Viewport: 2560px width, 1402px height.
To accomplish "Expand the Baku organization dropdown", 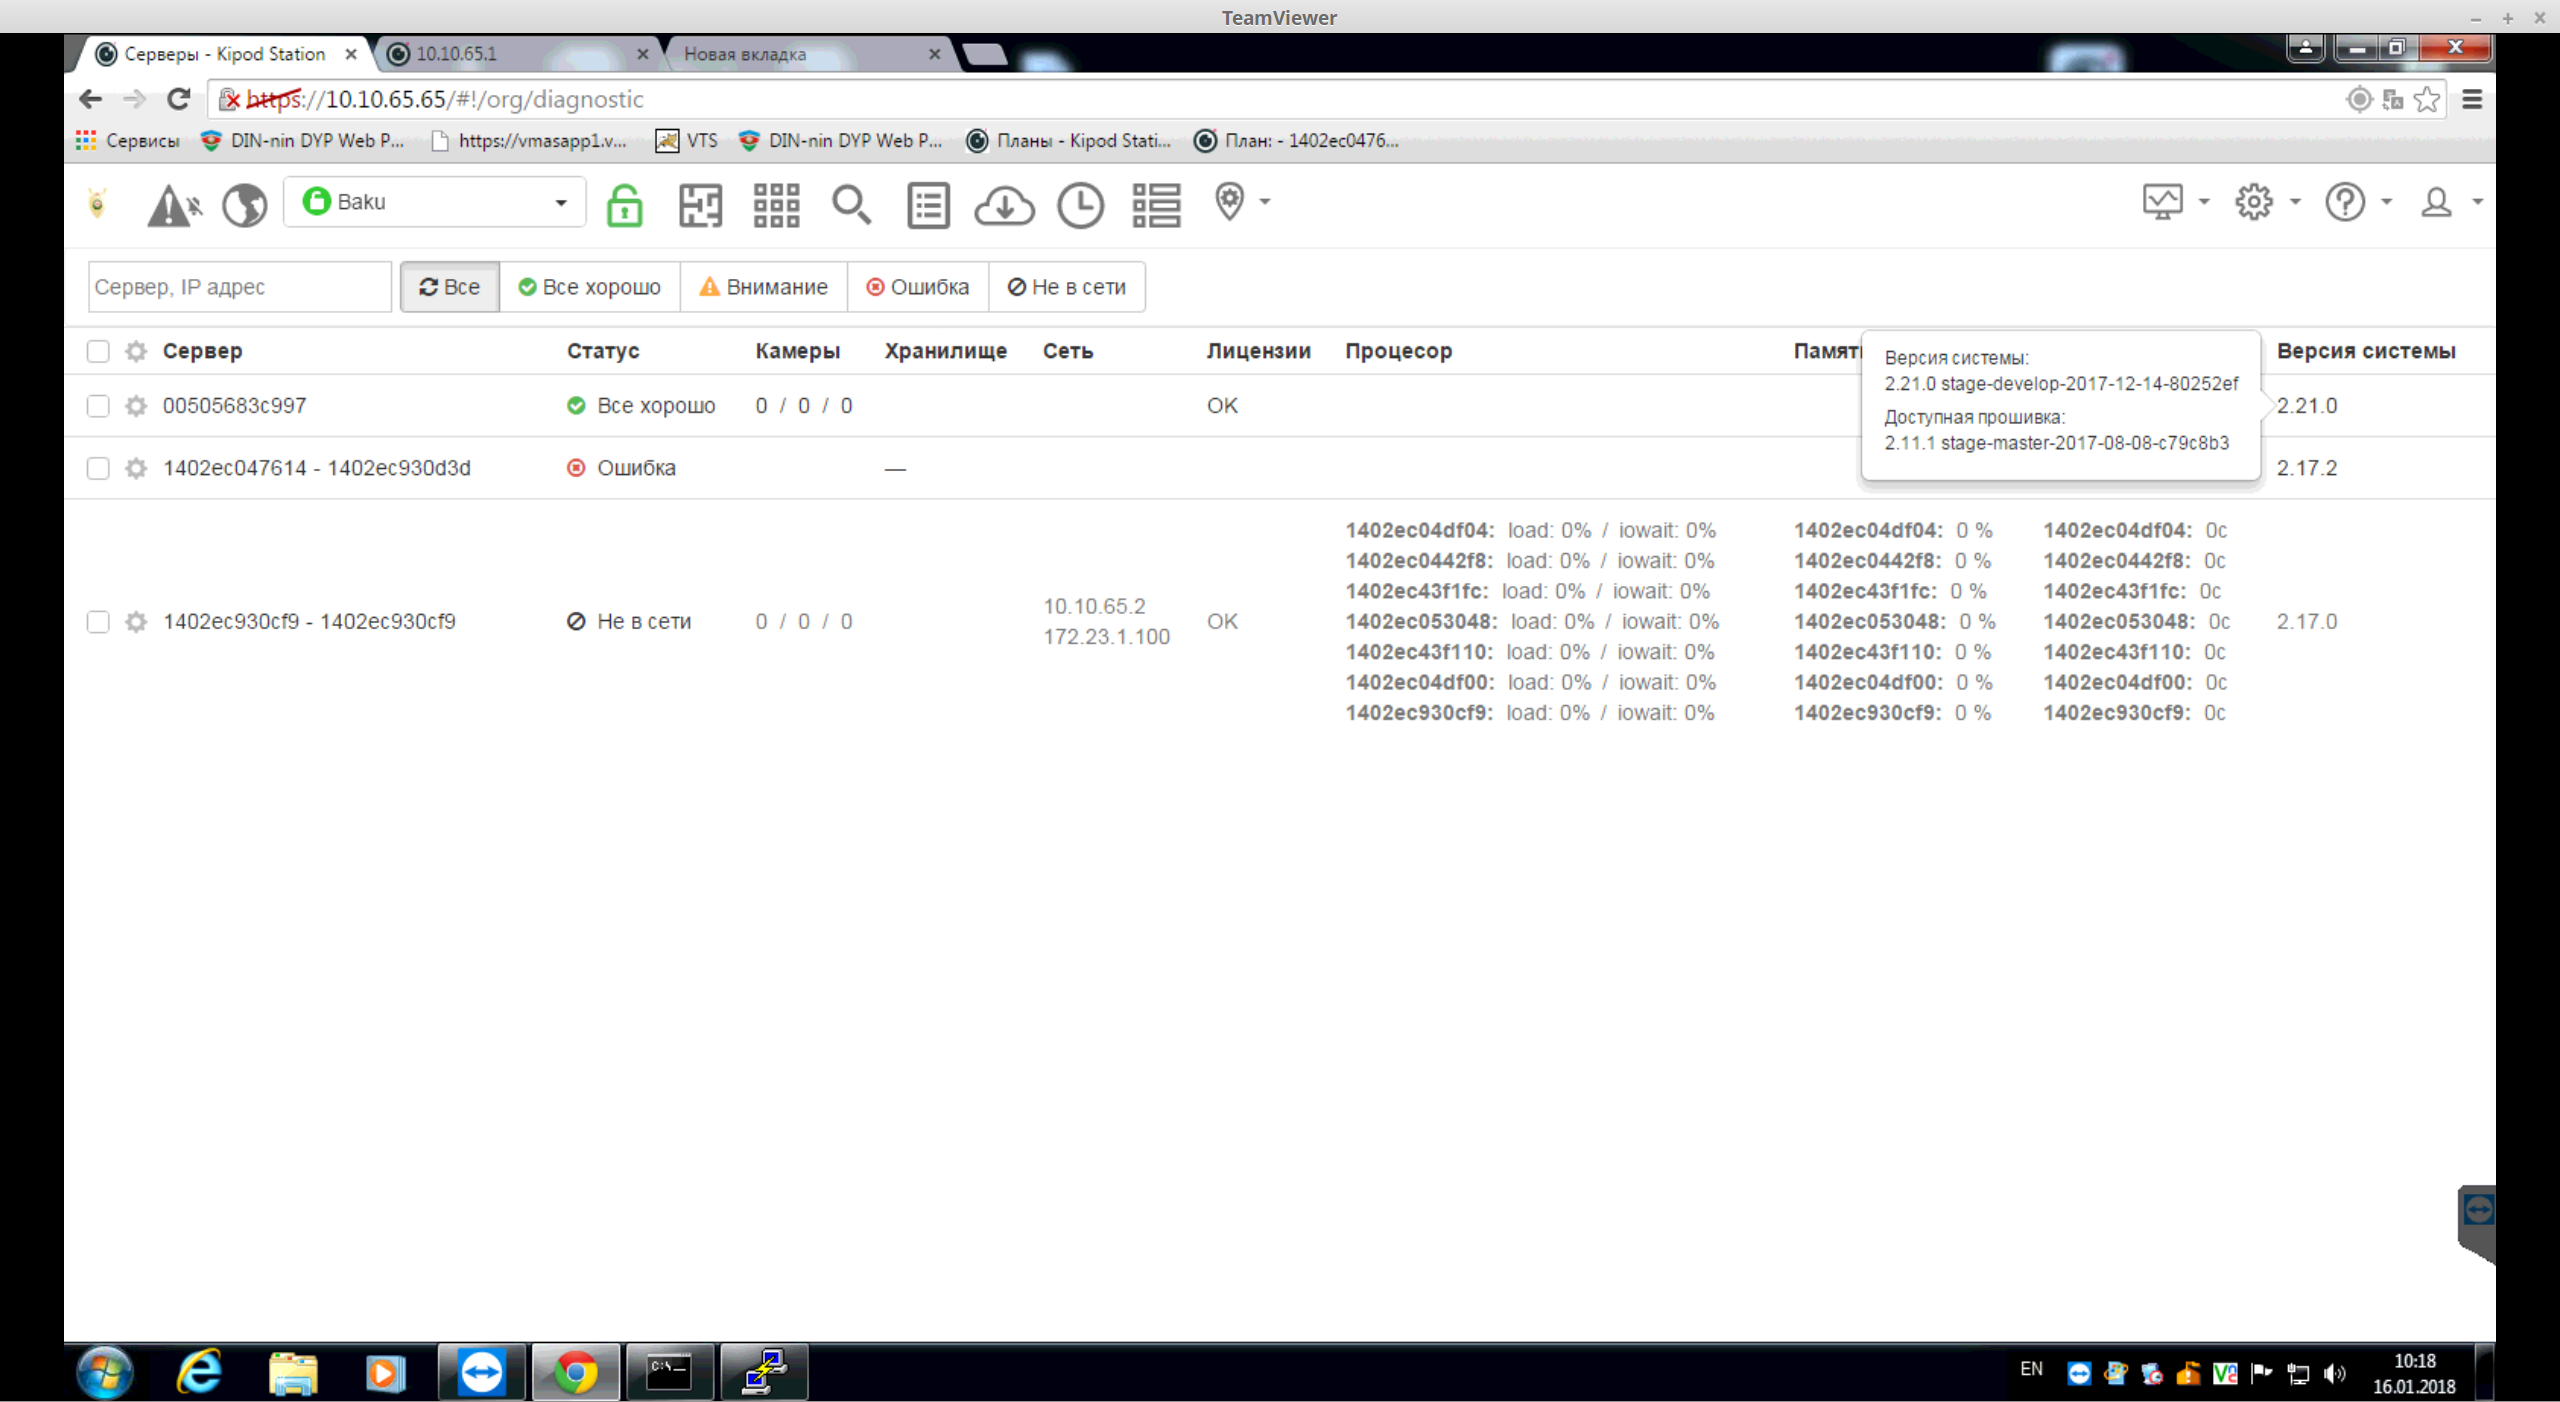I will point(434,202).
